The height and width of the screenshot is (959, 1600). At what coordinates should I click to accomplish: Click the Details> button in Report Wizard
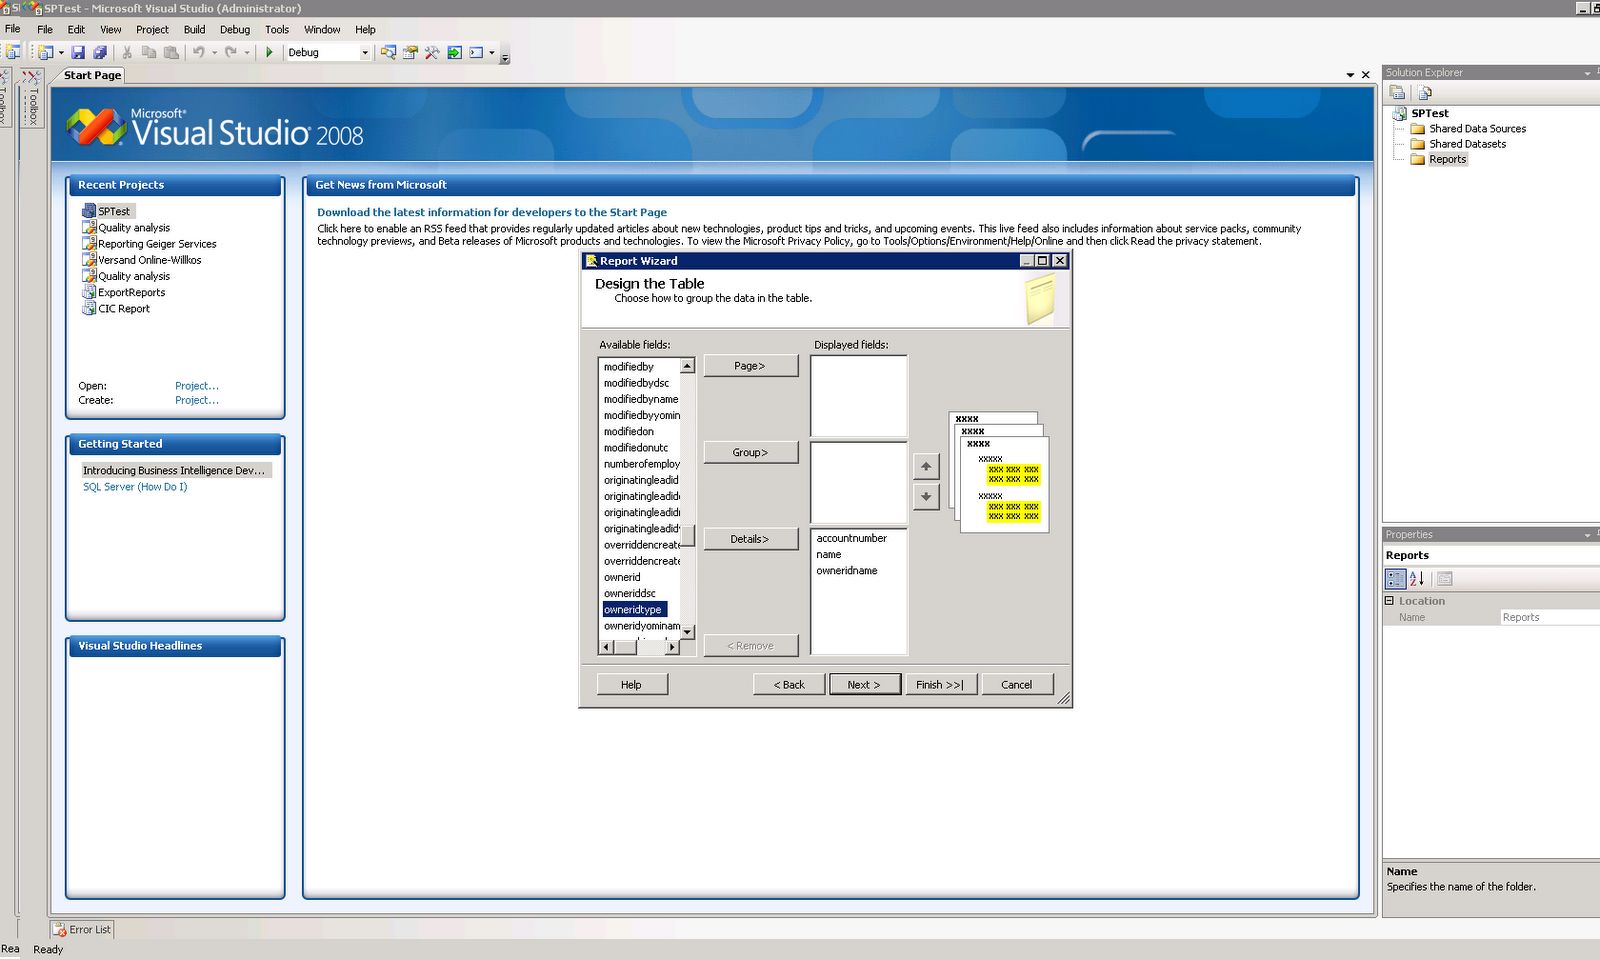751,539
